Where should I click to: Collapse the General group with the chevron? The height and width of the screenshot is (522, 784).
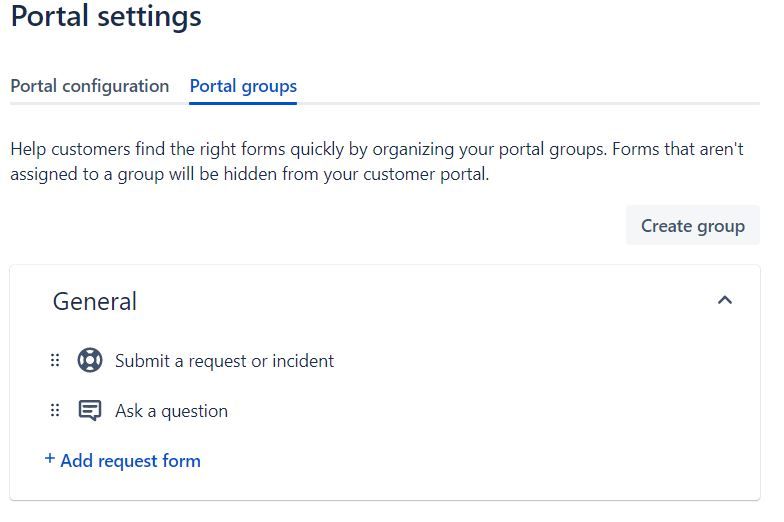(725, 300)
